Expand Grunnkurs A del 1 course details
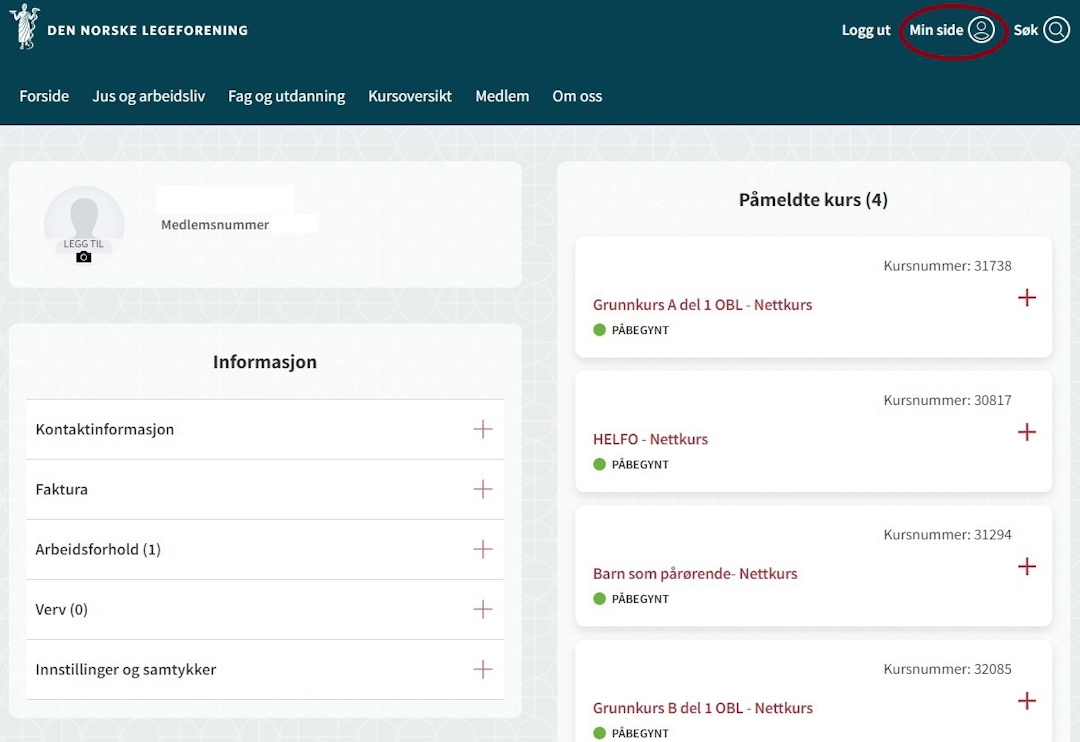This screenshot has width=1080, height=742. (x=1026, y=298)
